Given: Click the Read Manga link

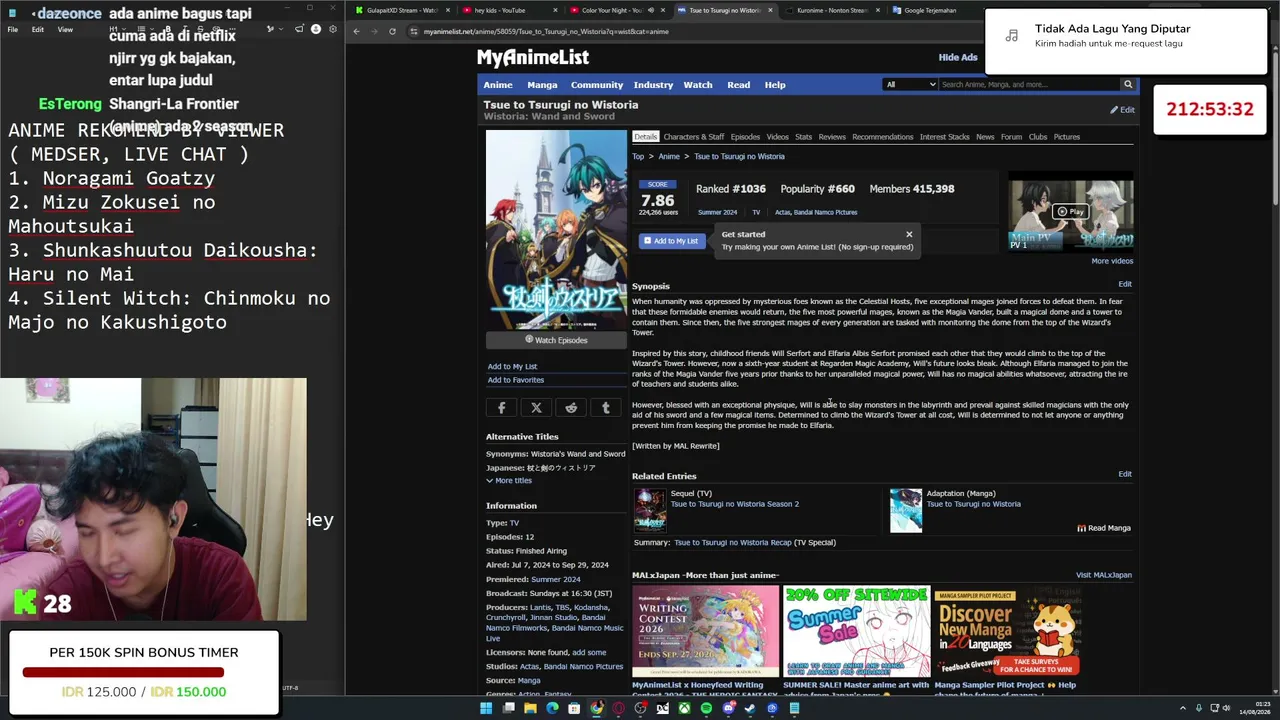Looking at the screenshot, I should pyautogui.click(x=1104, y=528).
